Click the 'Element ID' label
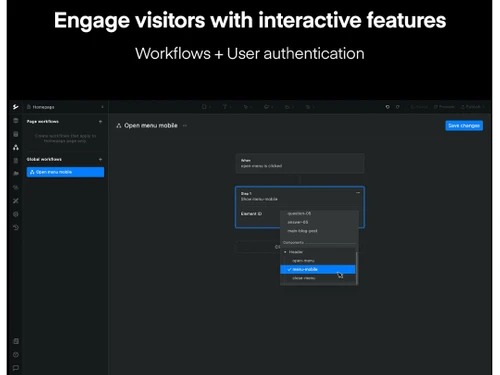Viewport: 500px width, 375px height. click(x=251, y=214)
